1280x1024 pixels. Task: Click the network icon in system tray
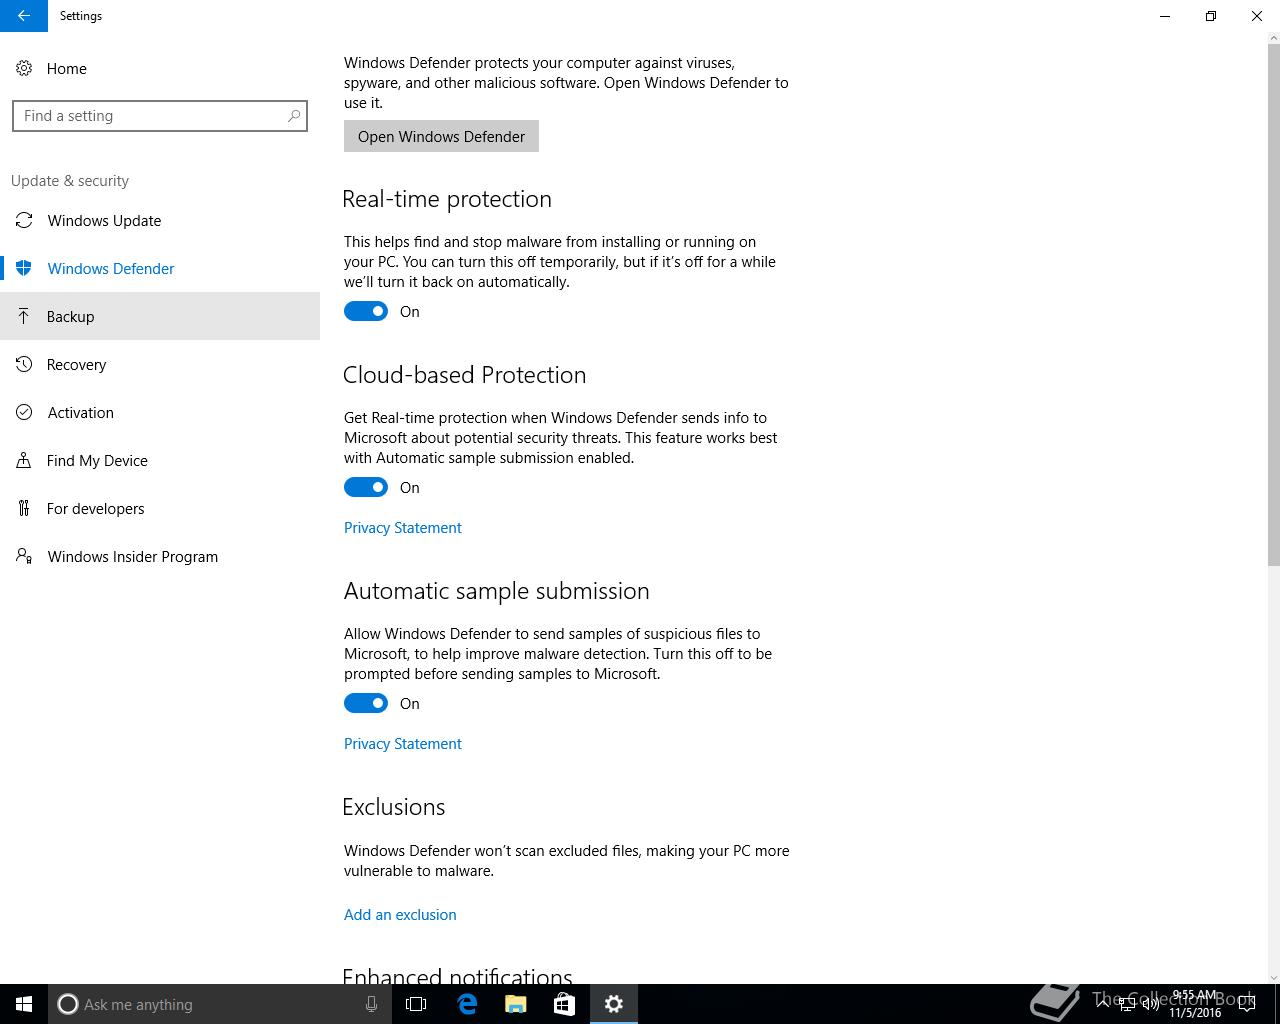point(1127,1004)
